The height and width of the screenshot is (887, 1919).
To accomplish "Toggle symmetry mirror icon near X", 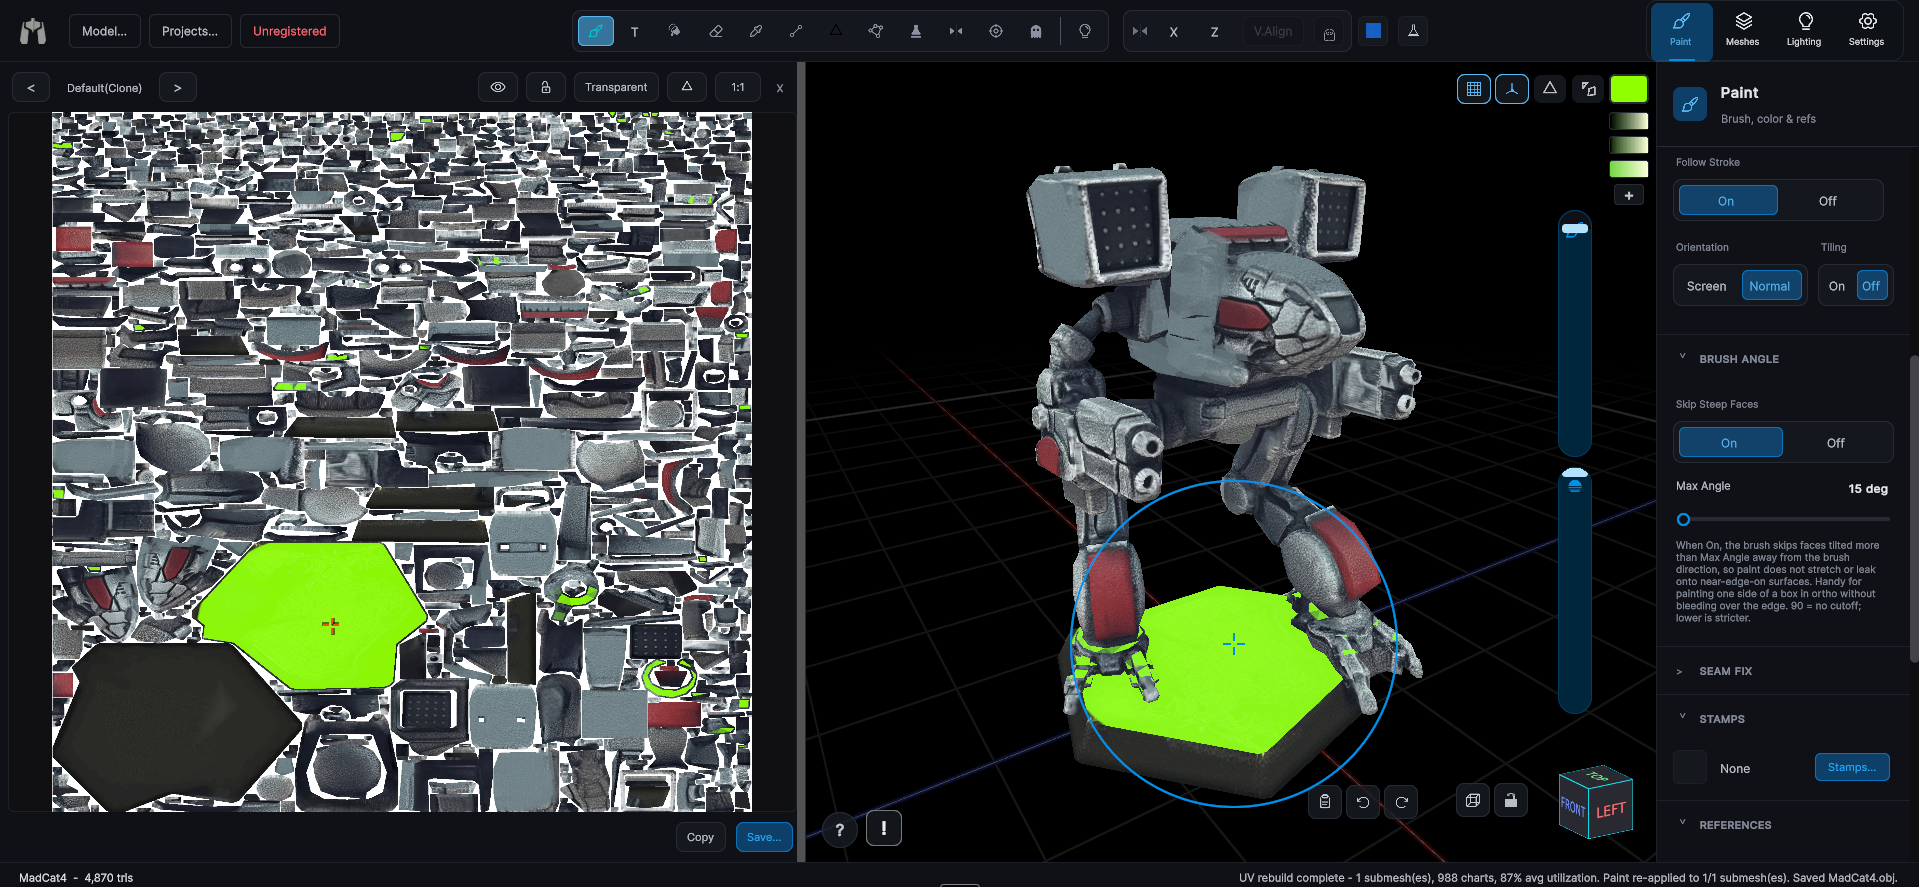I will (1140, 31).
